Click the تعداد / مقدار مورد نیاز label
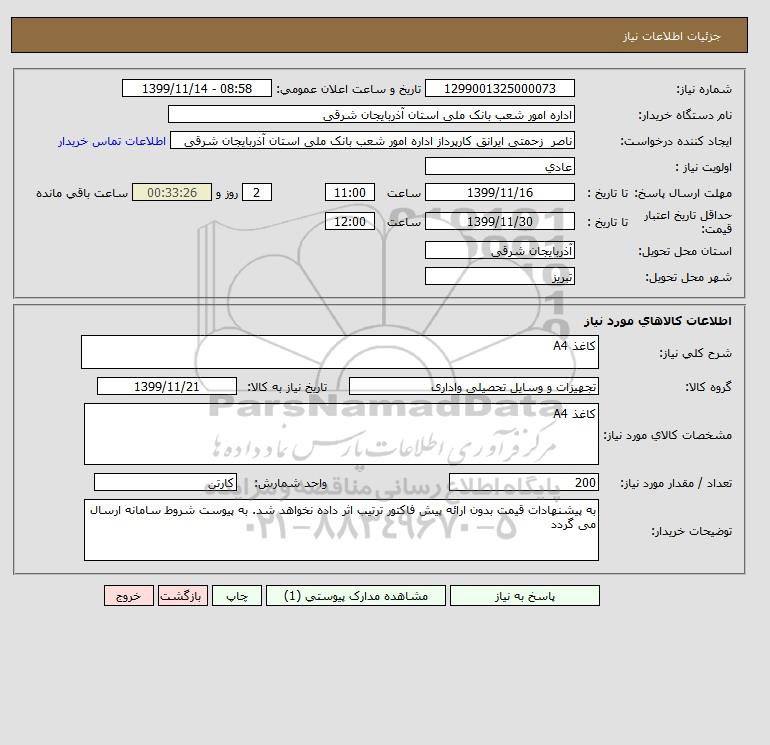 [x=676, y=483]
